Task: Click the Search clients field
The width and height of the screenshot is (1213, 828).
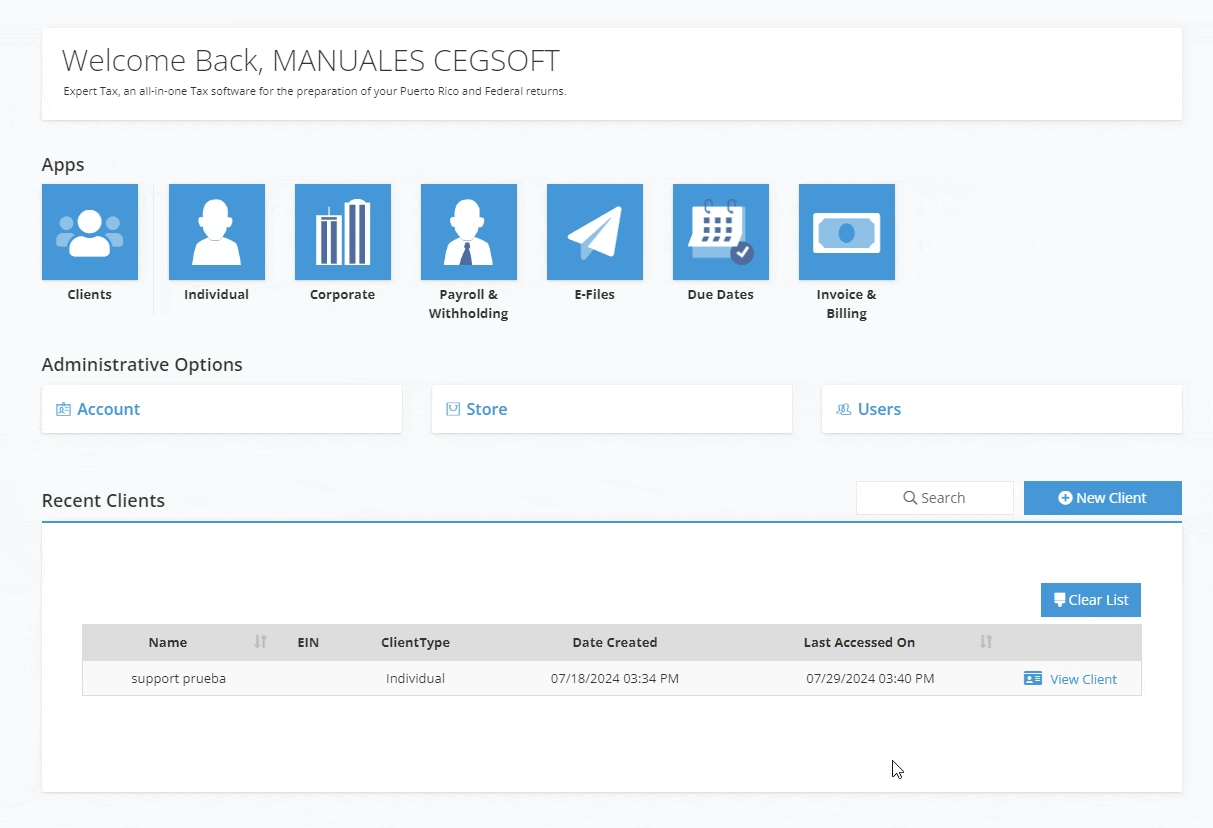Action: click(x=934, y=498)
